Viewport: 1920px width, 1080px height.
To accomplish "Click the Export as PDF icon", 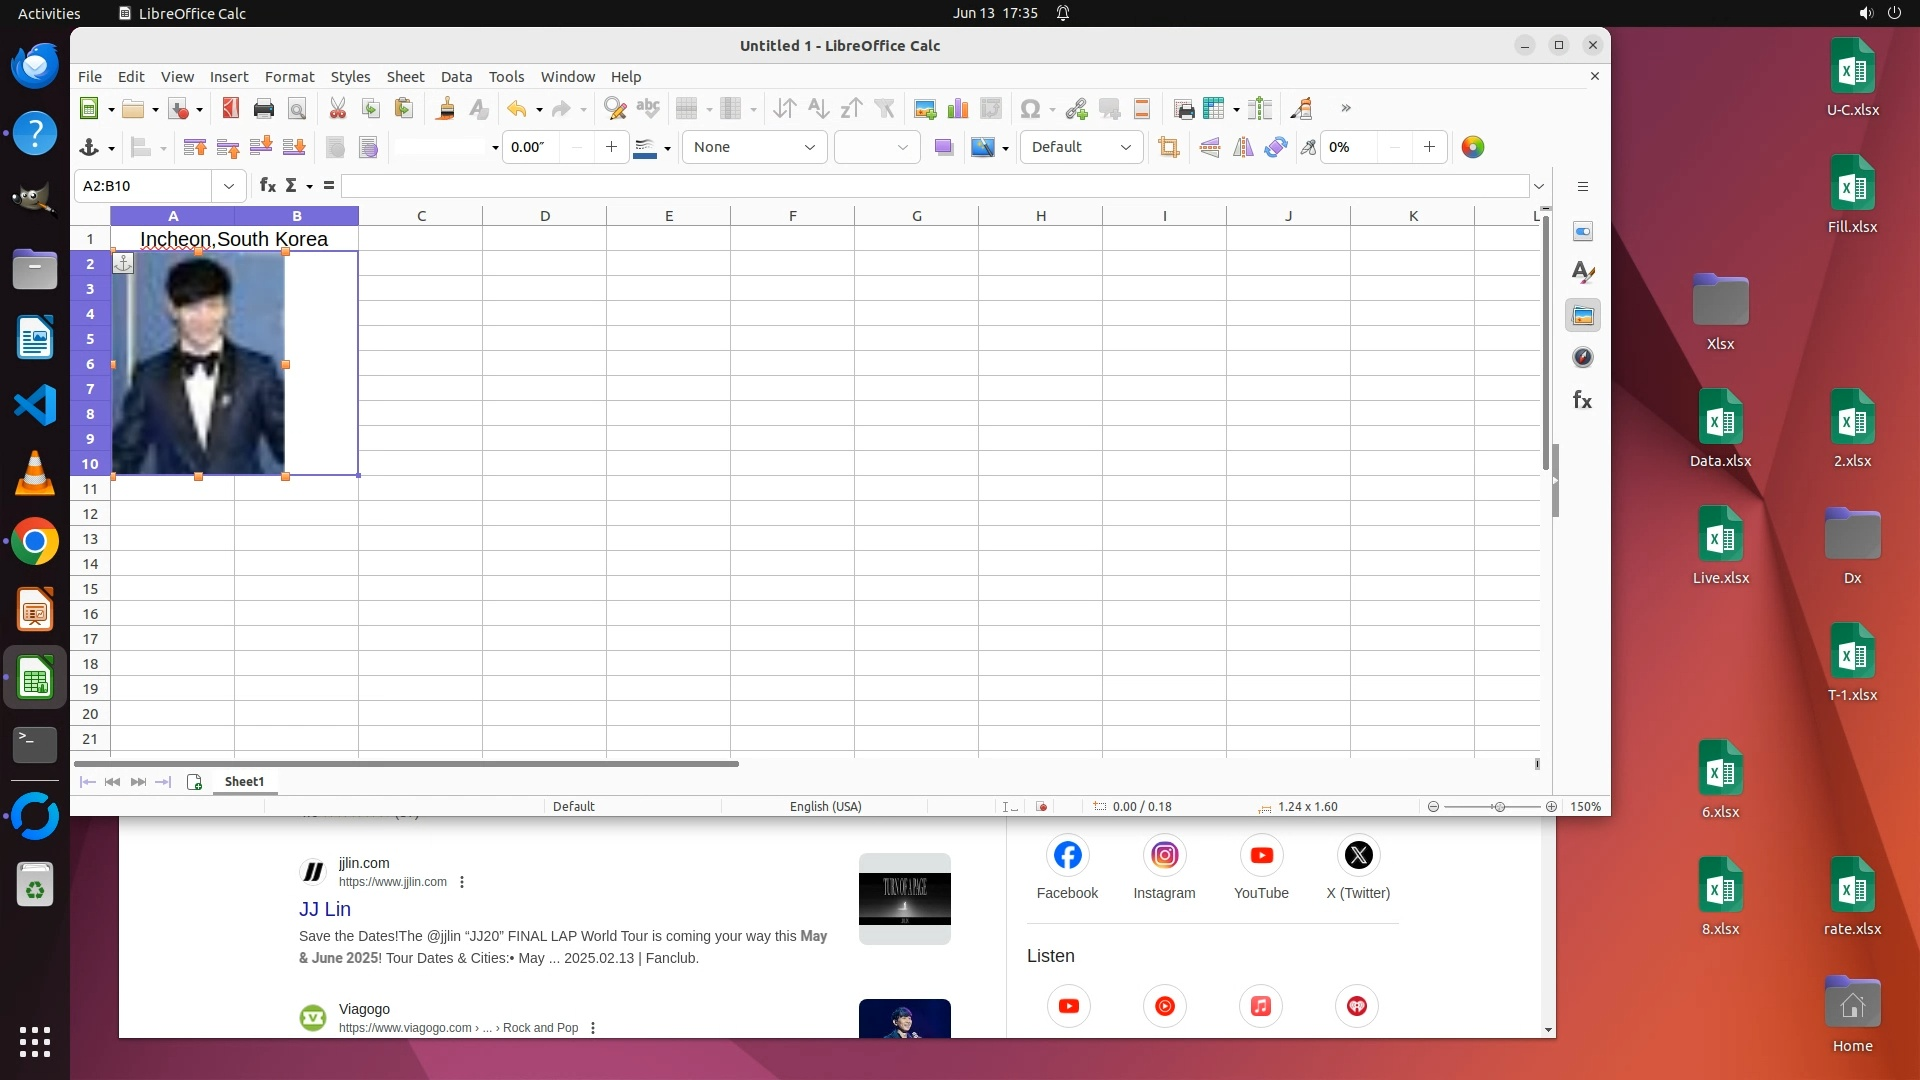I will coord(230,109).
